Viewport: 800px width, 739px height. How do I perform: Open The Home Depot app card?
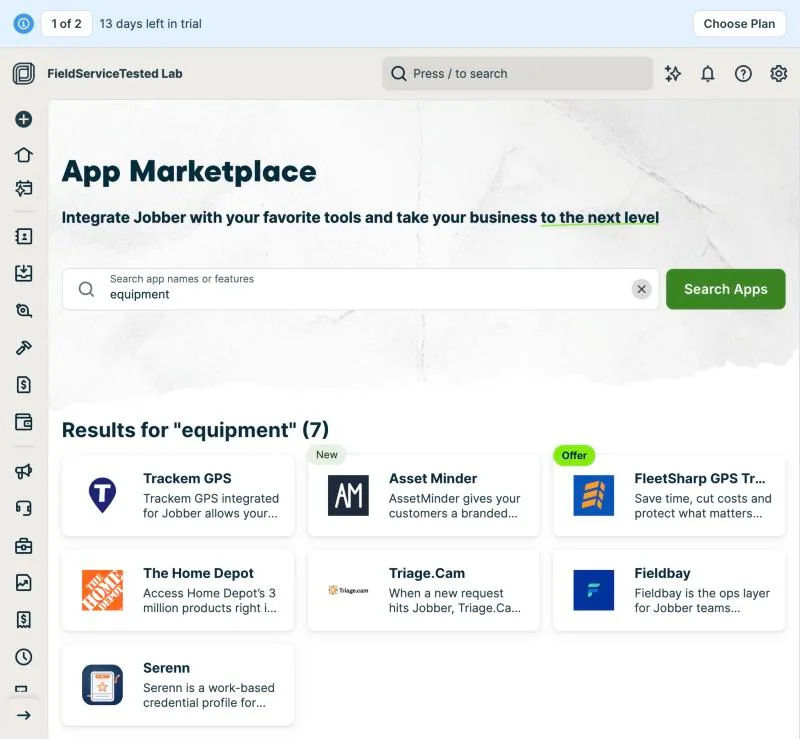[178, 590]
